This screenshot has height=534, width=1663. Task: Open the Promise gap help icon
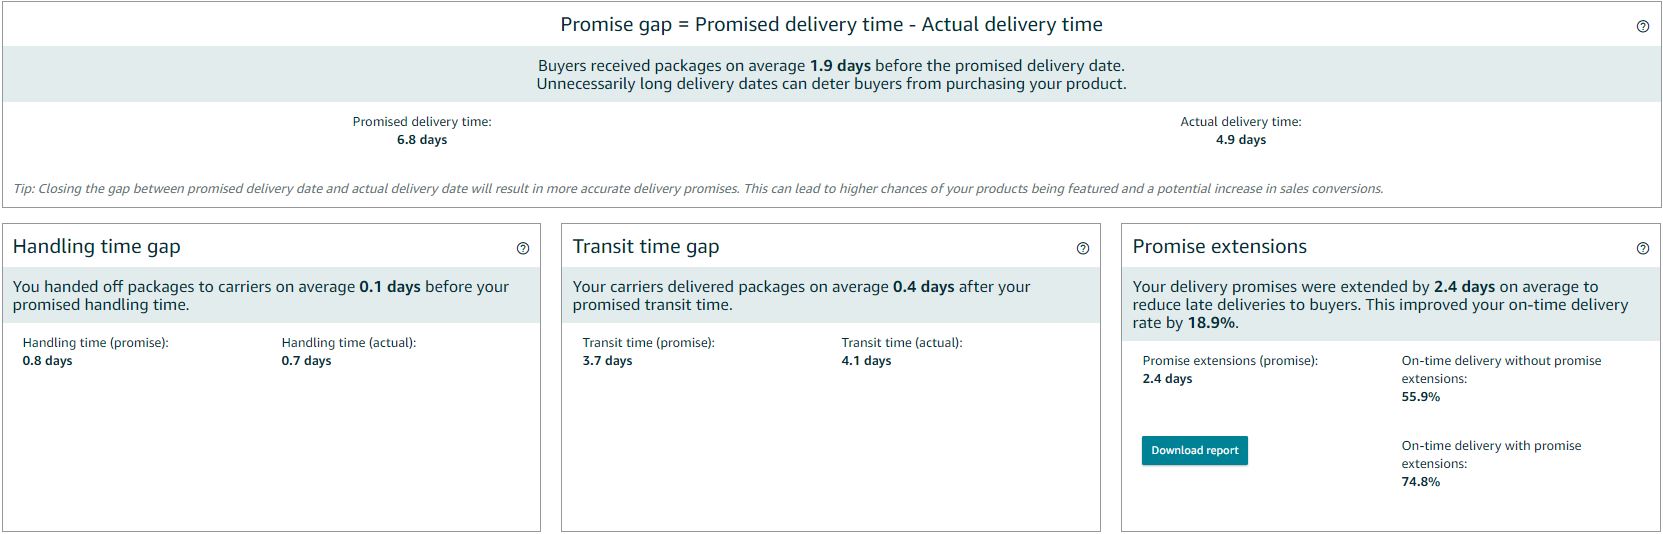coord(1642,27)
